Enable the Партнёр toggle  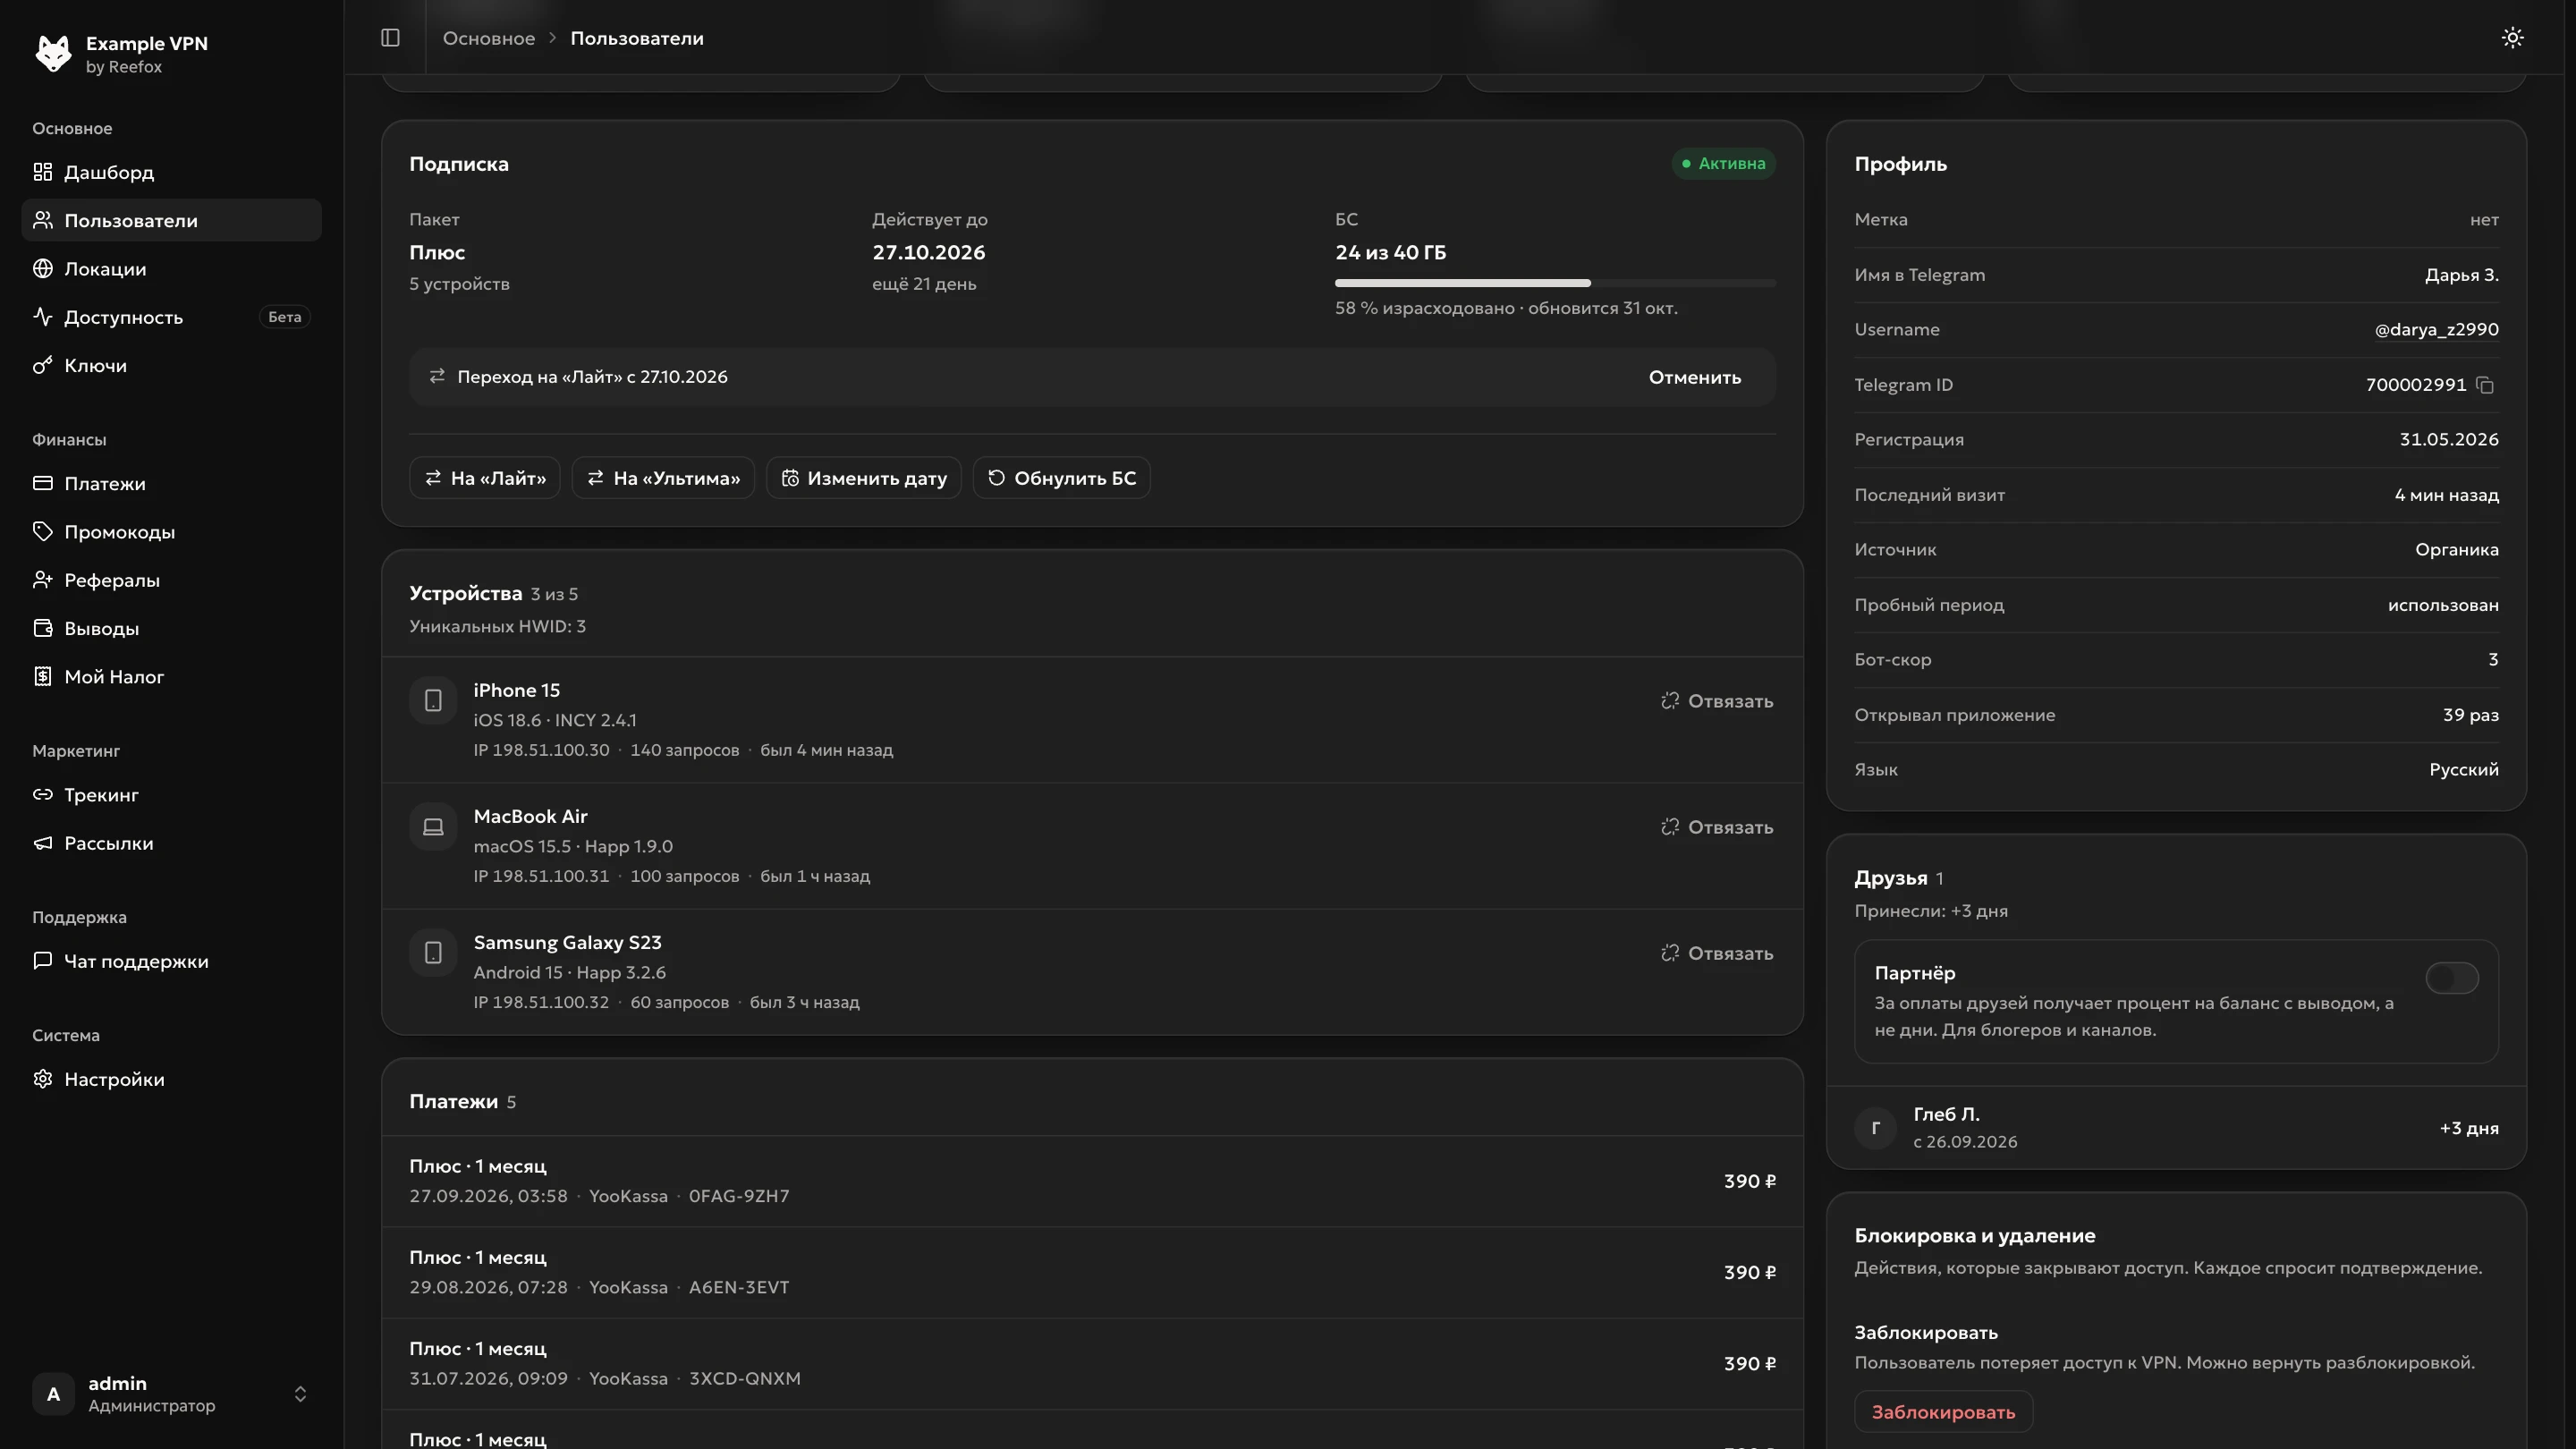[x=2452, y=978]
